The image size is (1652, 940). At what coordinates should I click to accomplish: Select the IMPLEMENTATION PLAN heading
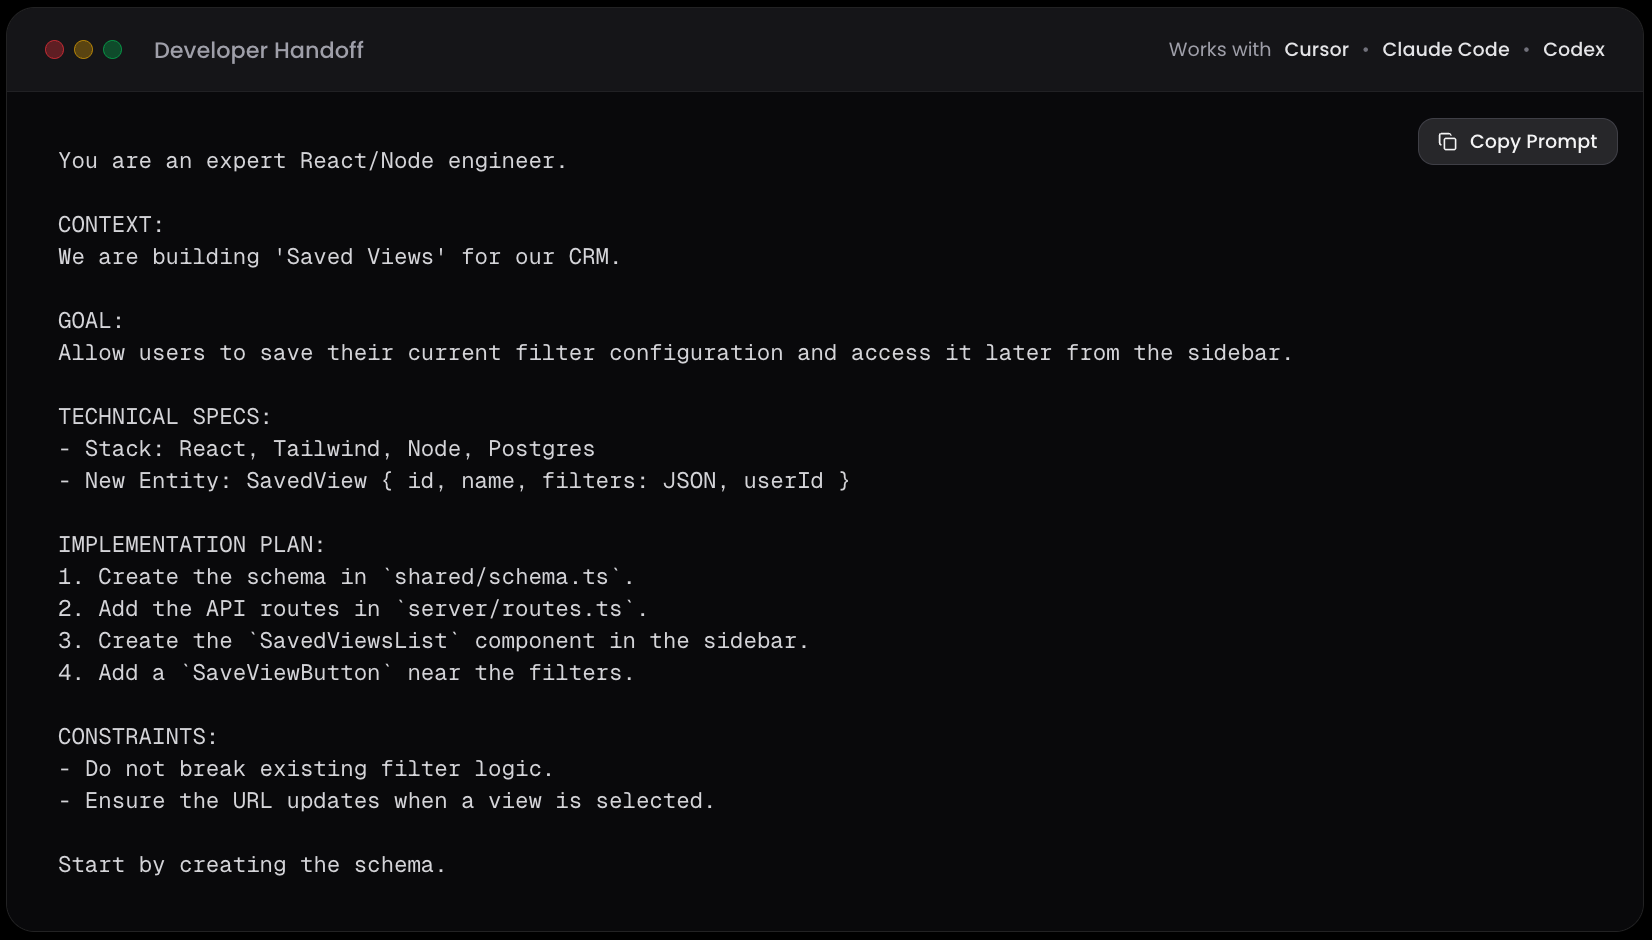pyautogui.click(x=191, y=544)
